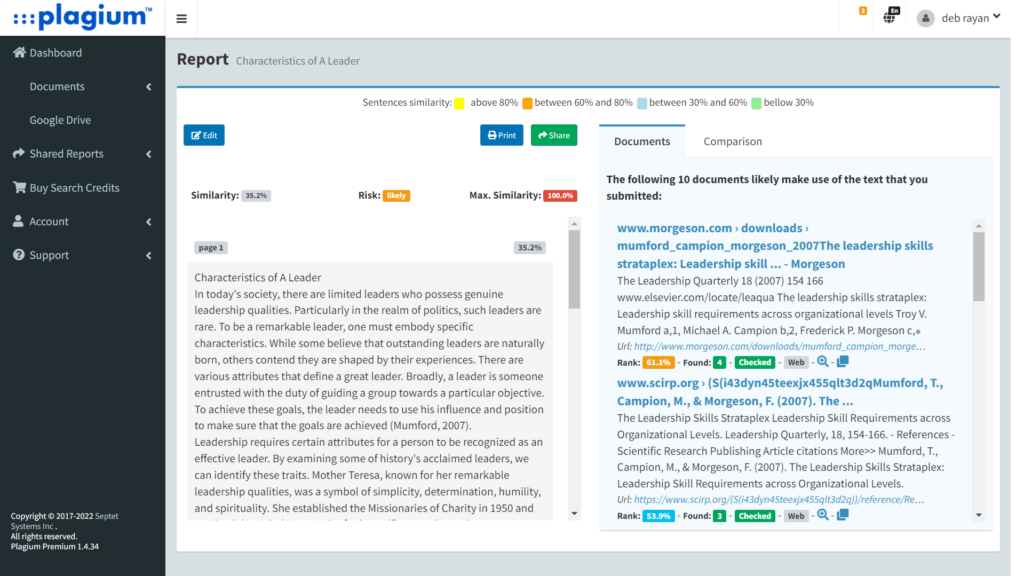
Task: Click the copy icon for scirp.org result
Action: click(842, 515)
